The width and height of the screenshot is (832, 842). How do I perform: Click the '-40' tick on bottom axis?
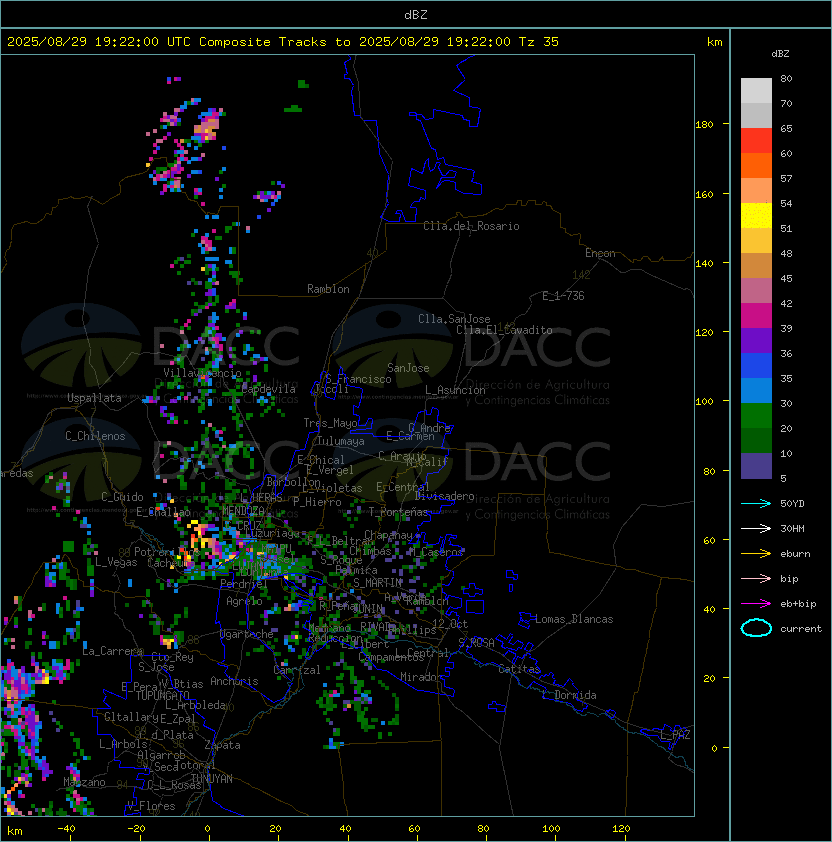tap(67, 829)
